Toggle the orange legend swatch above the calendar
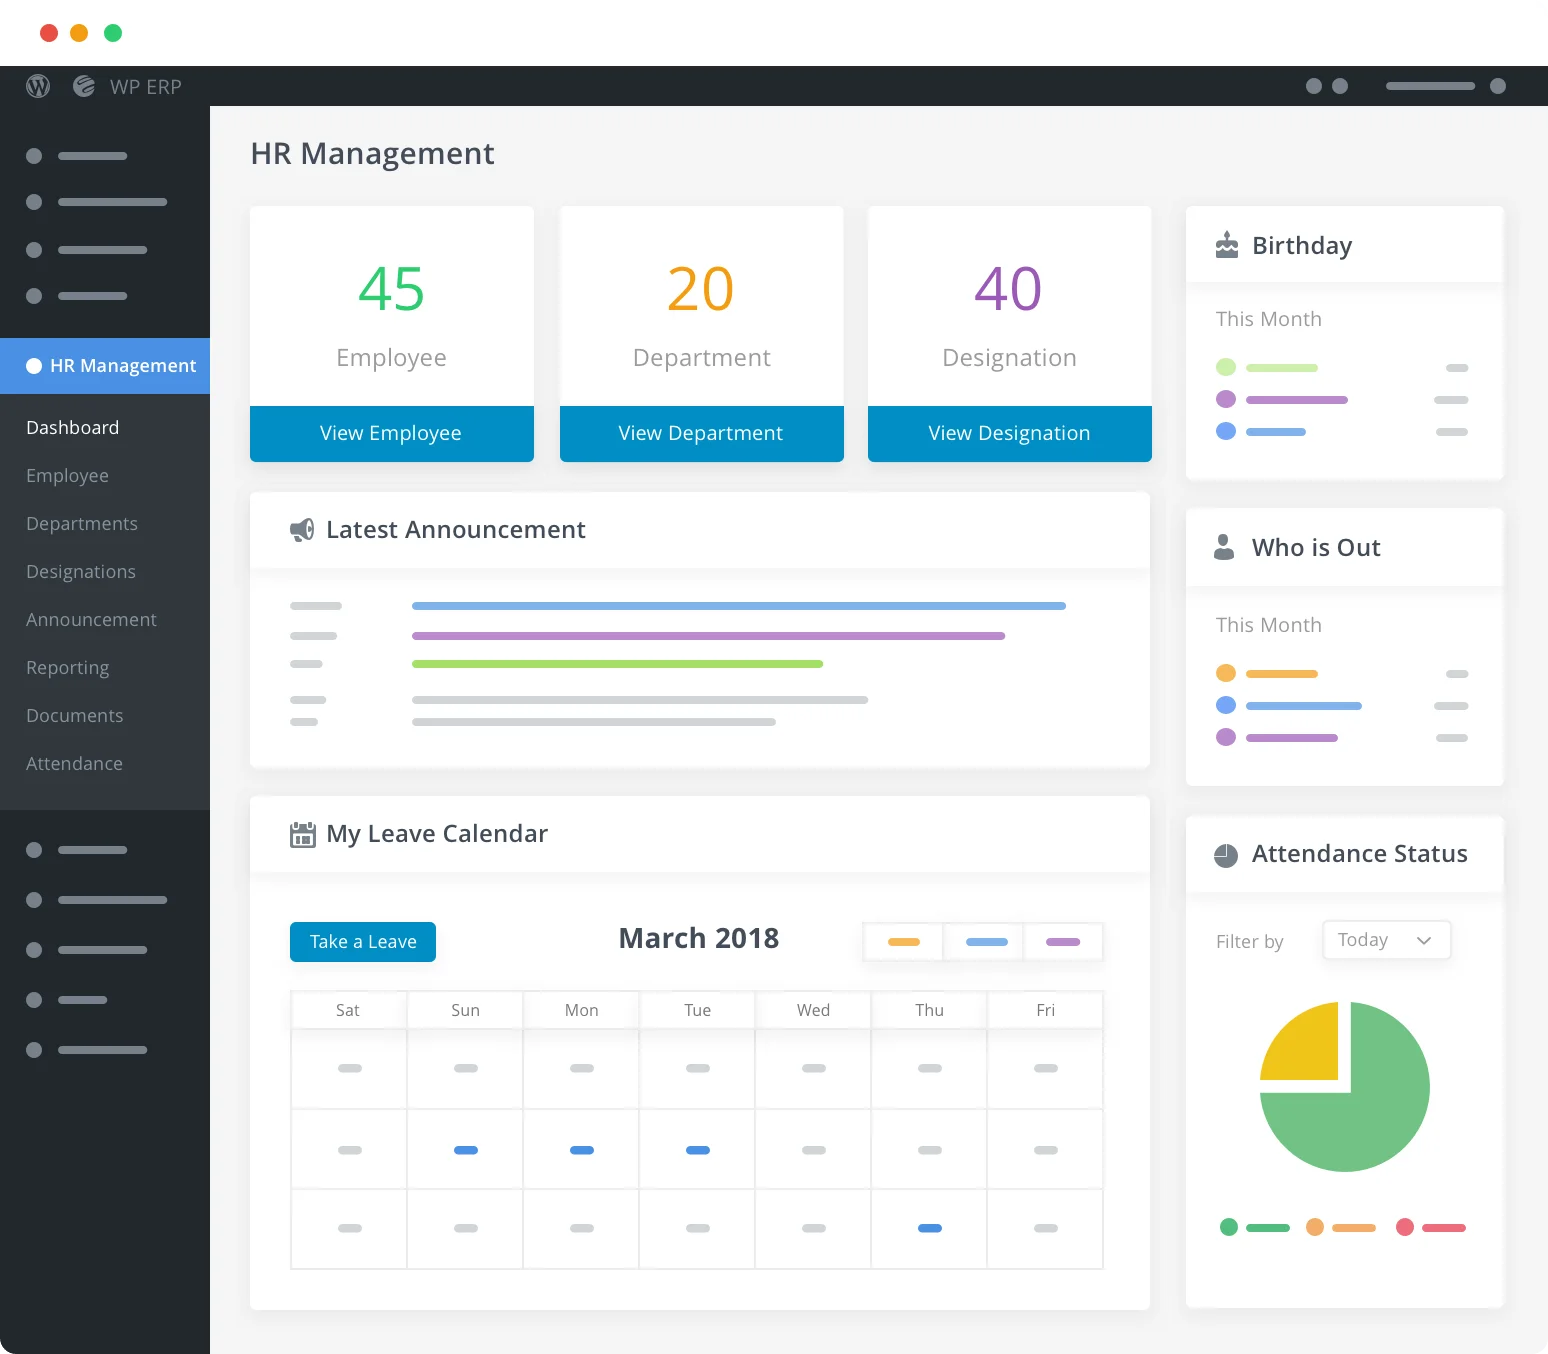 pyautogui.click(x=903, y=941)
